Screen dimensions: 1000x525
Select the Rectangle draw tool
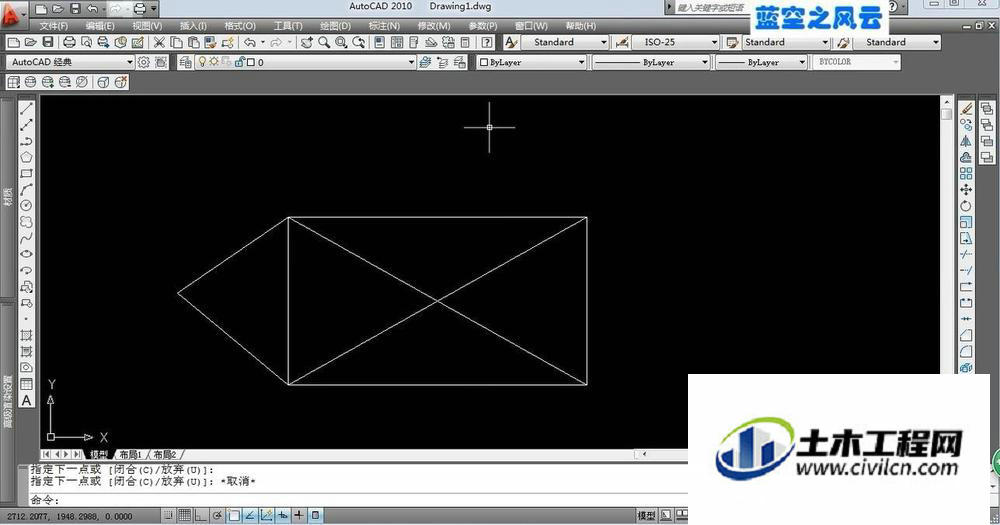pyautogui.click(x=26, y=173)
